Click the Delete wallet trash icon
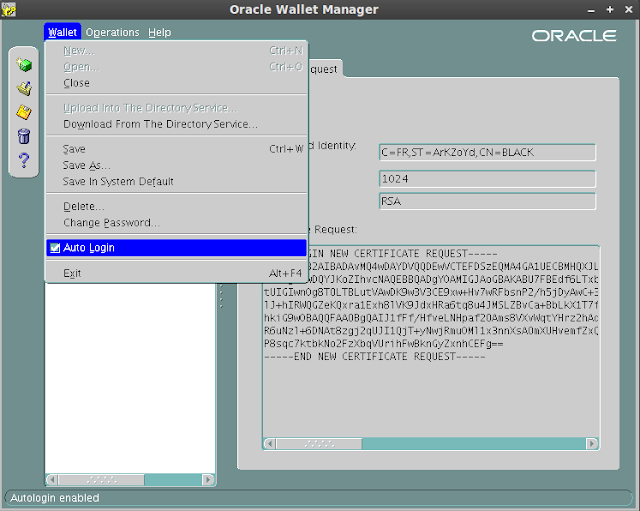640x511 pixels. pyautogui.click(x=24, y=136)
